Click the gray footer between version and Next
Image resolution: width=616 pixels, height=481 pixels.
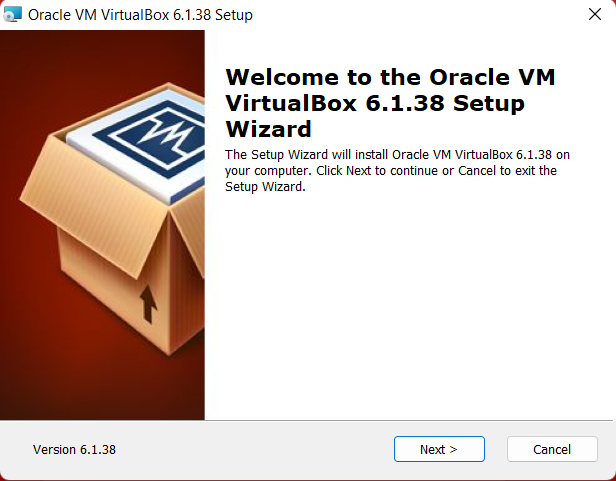tap(255, 449)
